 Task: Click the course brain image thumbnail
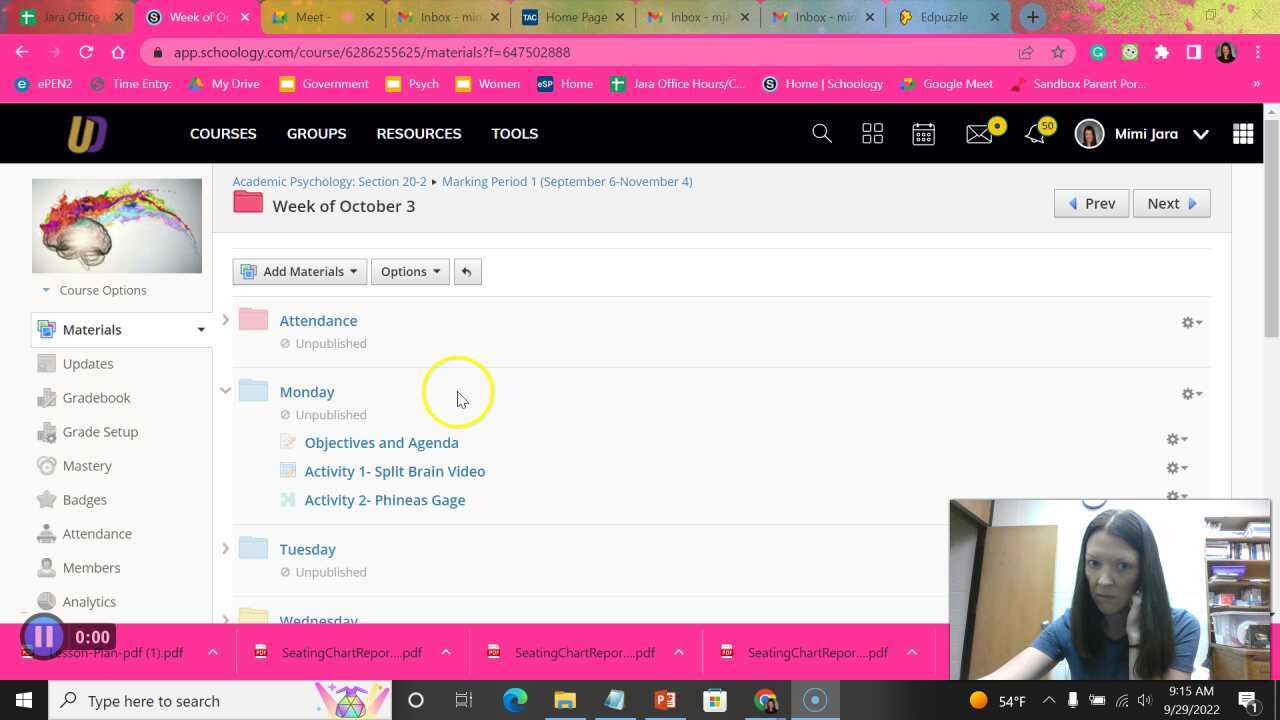pyautogui.click(x=117, y=226)
